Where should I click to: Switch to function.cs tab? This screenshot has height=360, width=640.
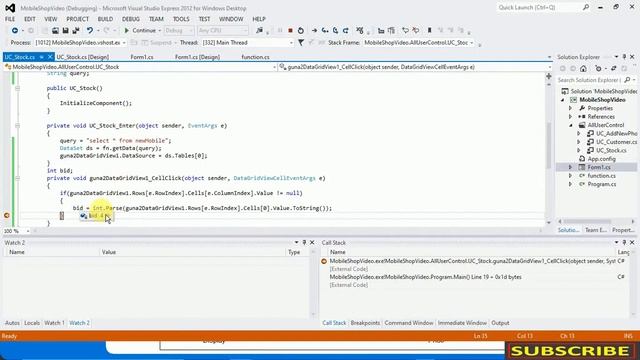click(x=255, y=57)
